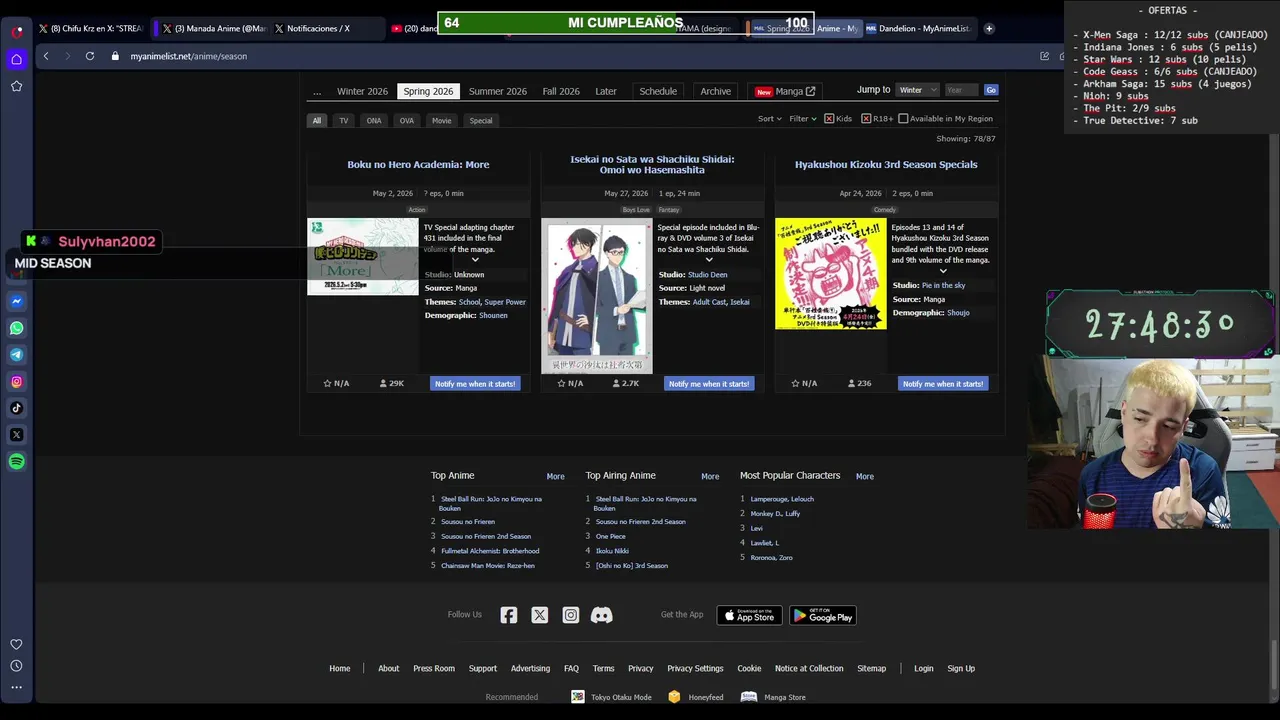The width and height of the screenshot is (1280, 720).
Task: Expand Isekai no Sata synopsis arrow
Action: click(709, 259)
